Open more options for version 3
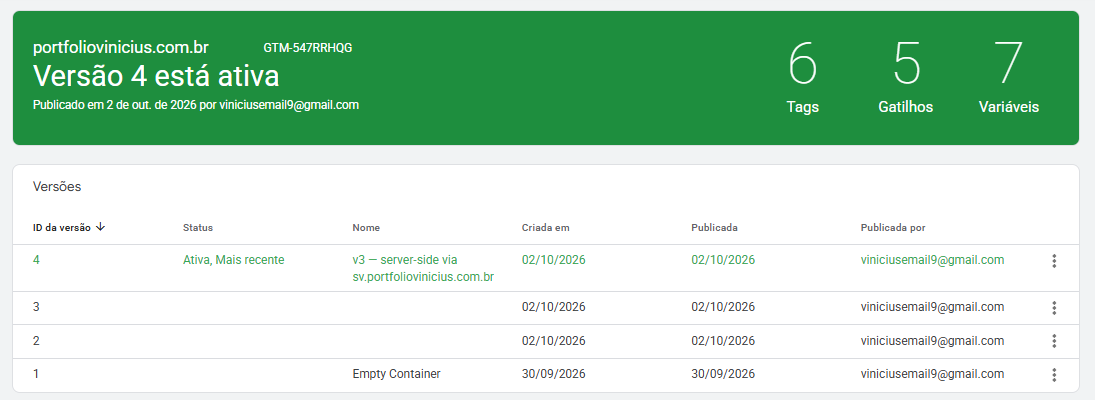The image size is (1095, 400). (1054, 308)
